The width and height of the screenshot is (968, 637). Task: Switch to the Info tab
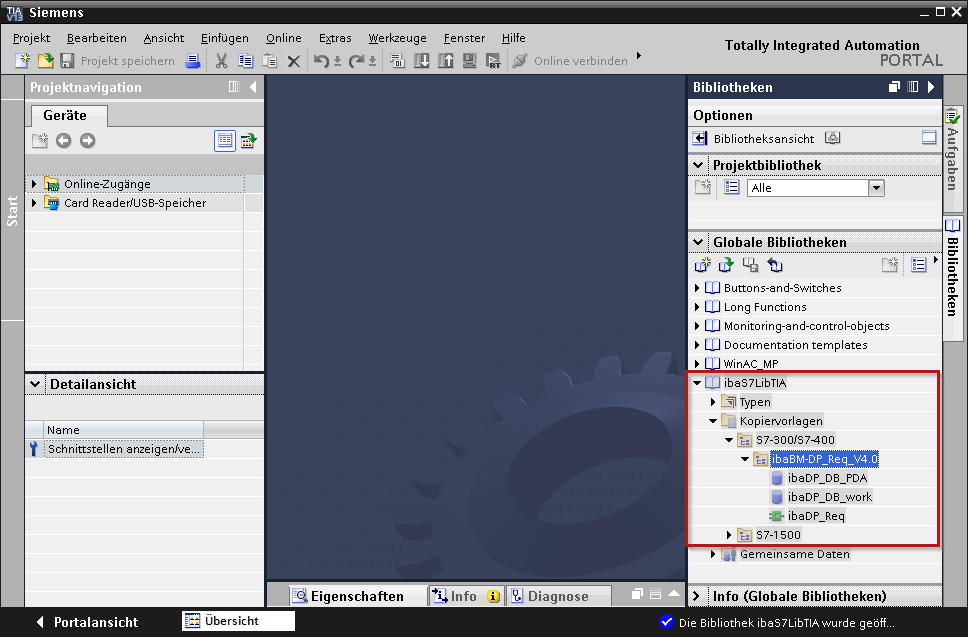tap(466, 596)
